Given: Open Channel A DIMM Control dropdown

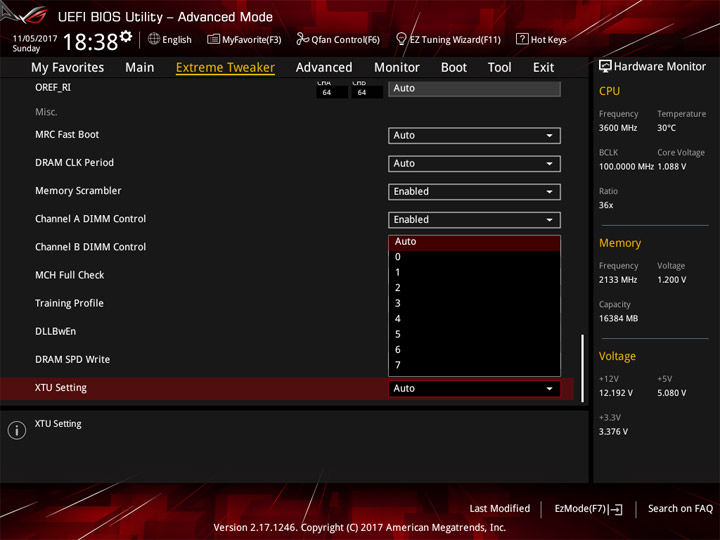Looking at the screenshot, I should point(474,219).
